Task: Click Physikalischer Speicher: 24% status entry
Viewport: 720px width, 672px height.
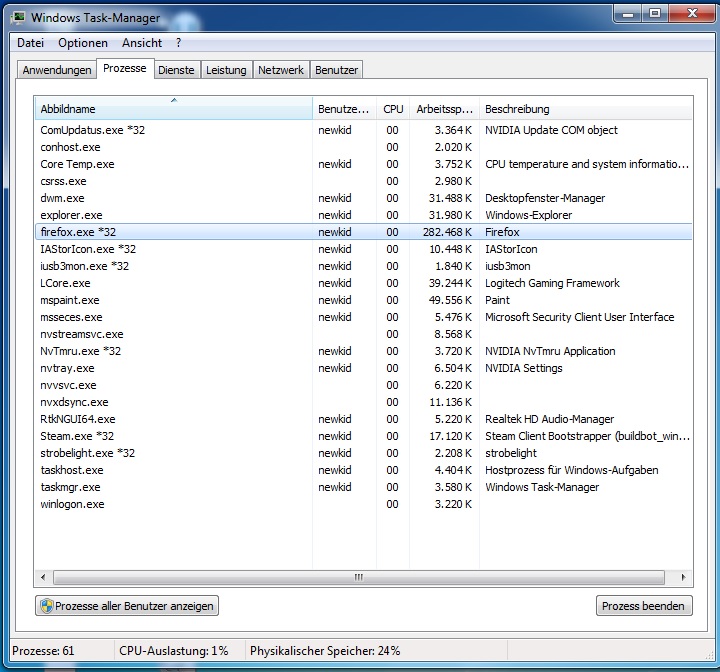Action: (325, 651)
